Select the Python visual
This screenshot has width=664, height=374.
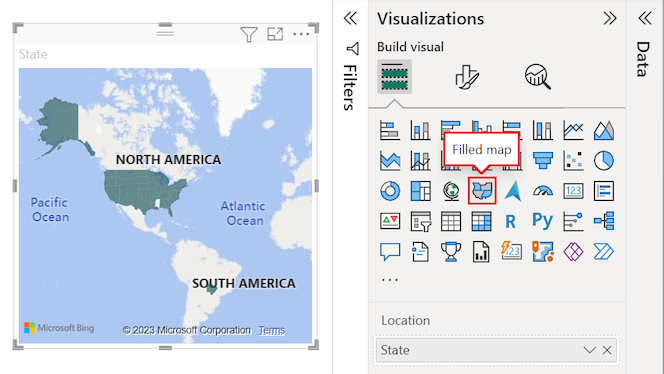(542, 221)
